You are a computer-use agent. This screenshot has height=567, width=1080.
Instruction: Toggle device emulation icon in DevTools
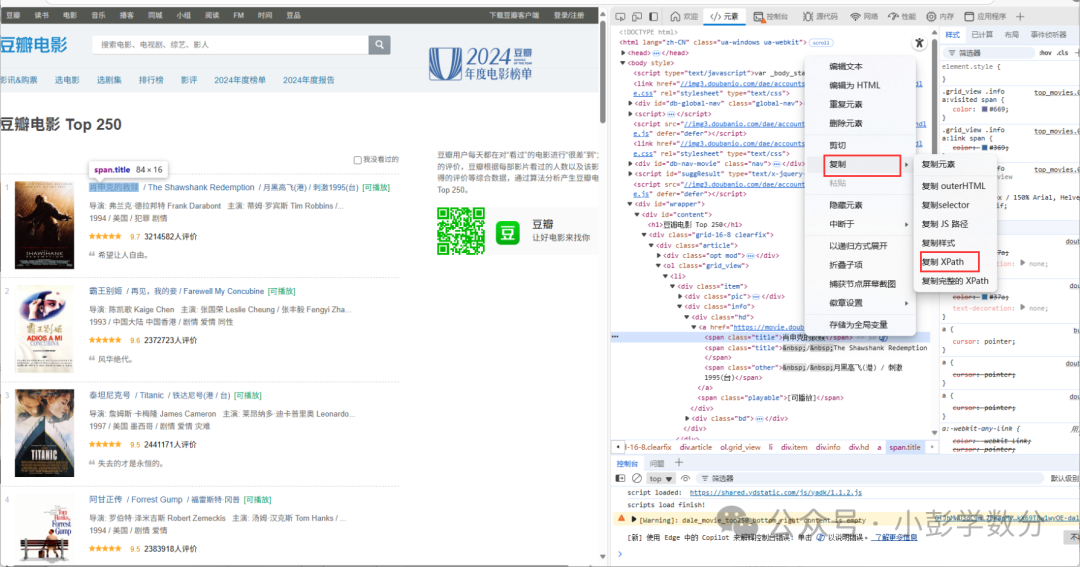pos(636,17)
